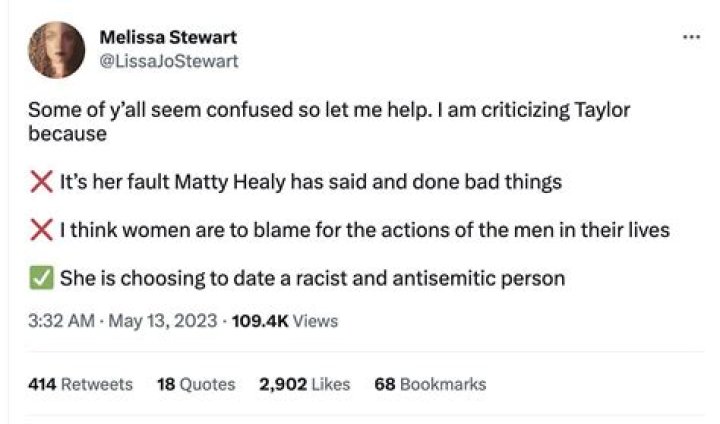Click the first red X emoji
720x424 pixels.
[x=41, y=182]
